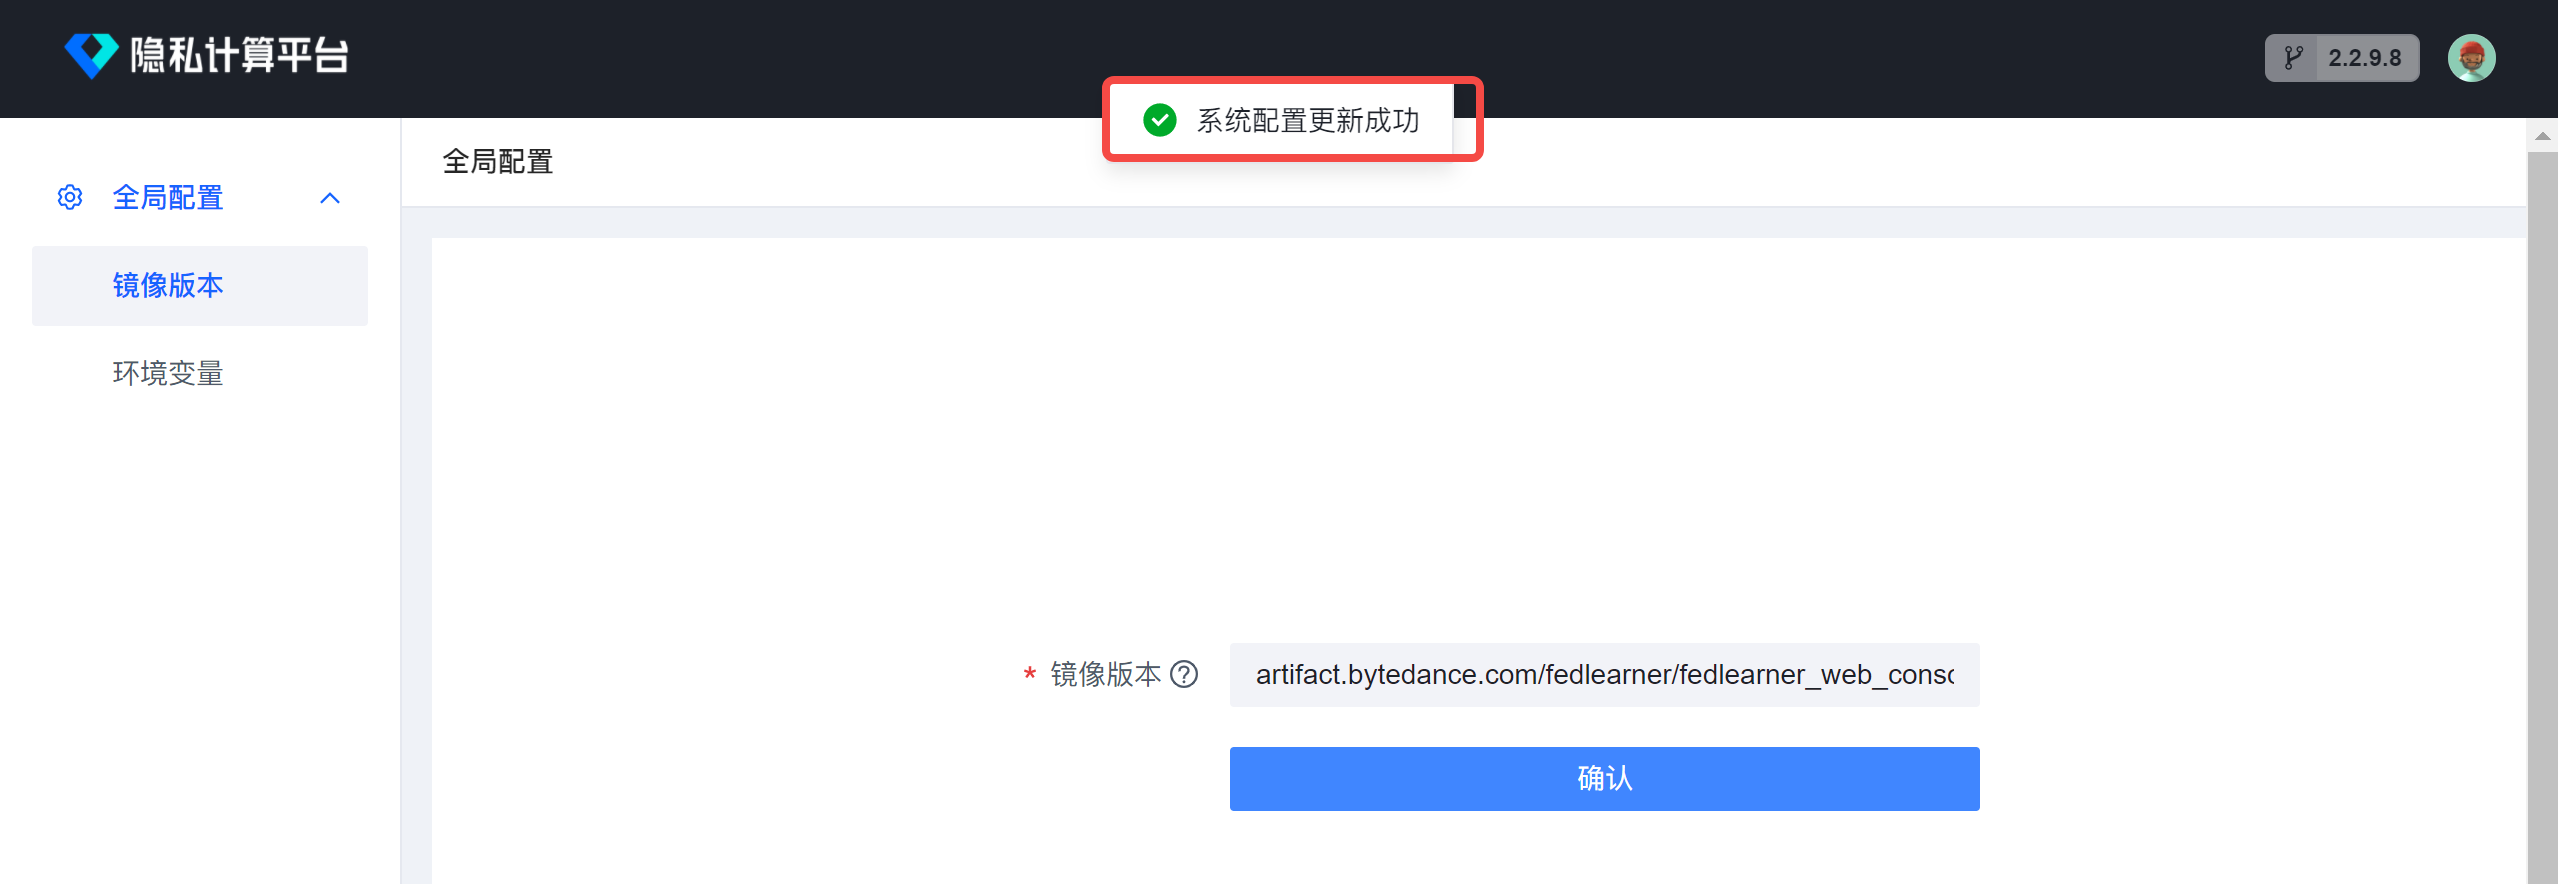Click the 2.2.9.8 version badge

point(2342,58)
